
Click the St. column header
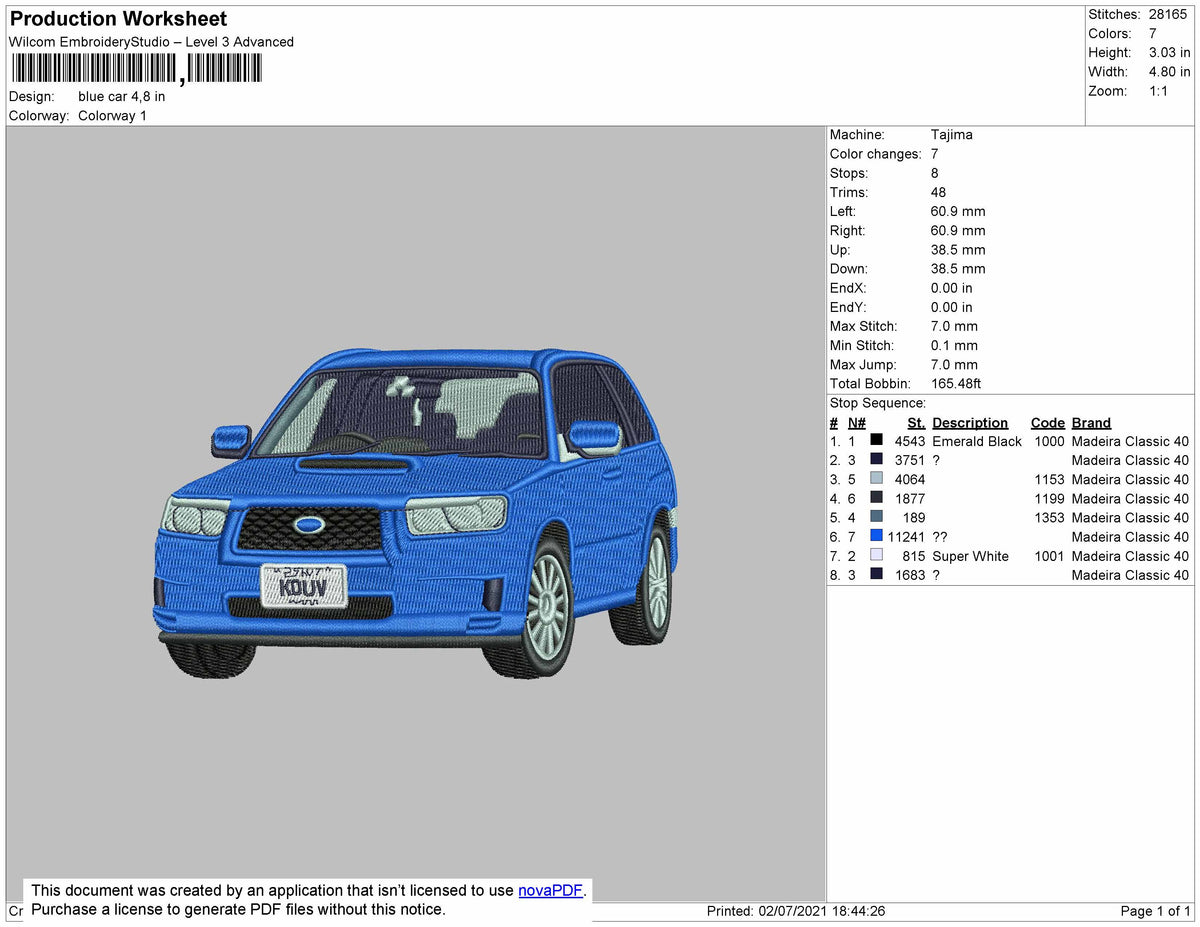pyautogui.click(x=915, y=422)
